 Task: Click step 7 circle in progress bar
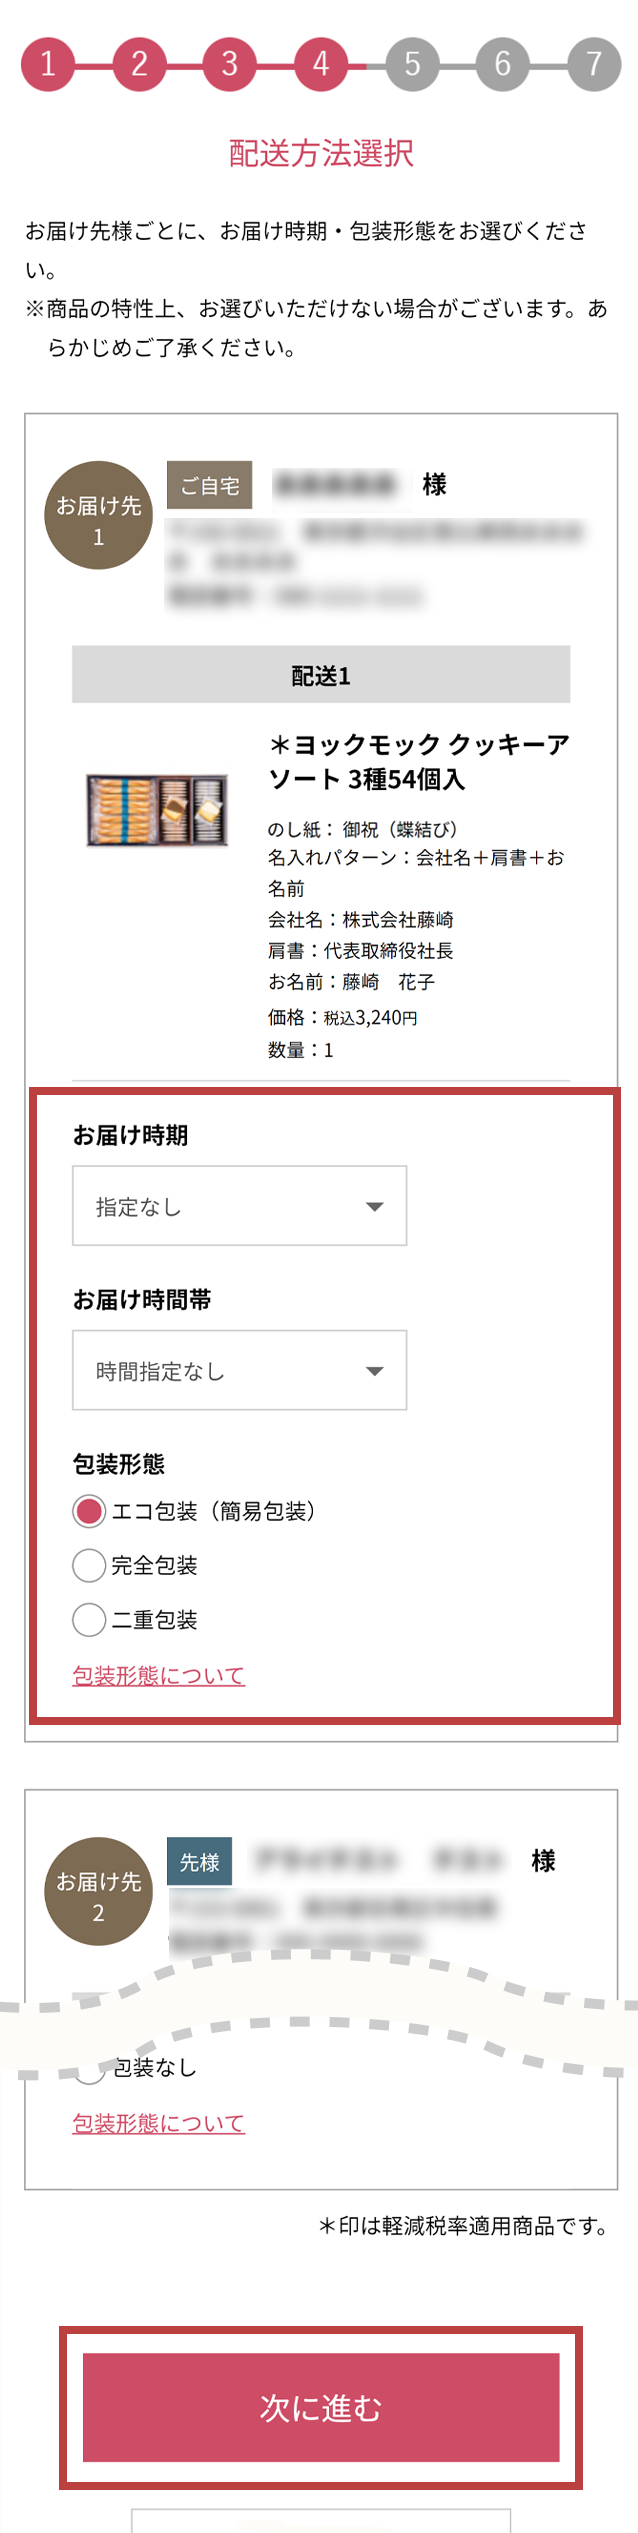(x=594, y=64)
